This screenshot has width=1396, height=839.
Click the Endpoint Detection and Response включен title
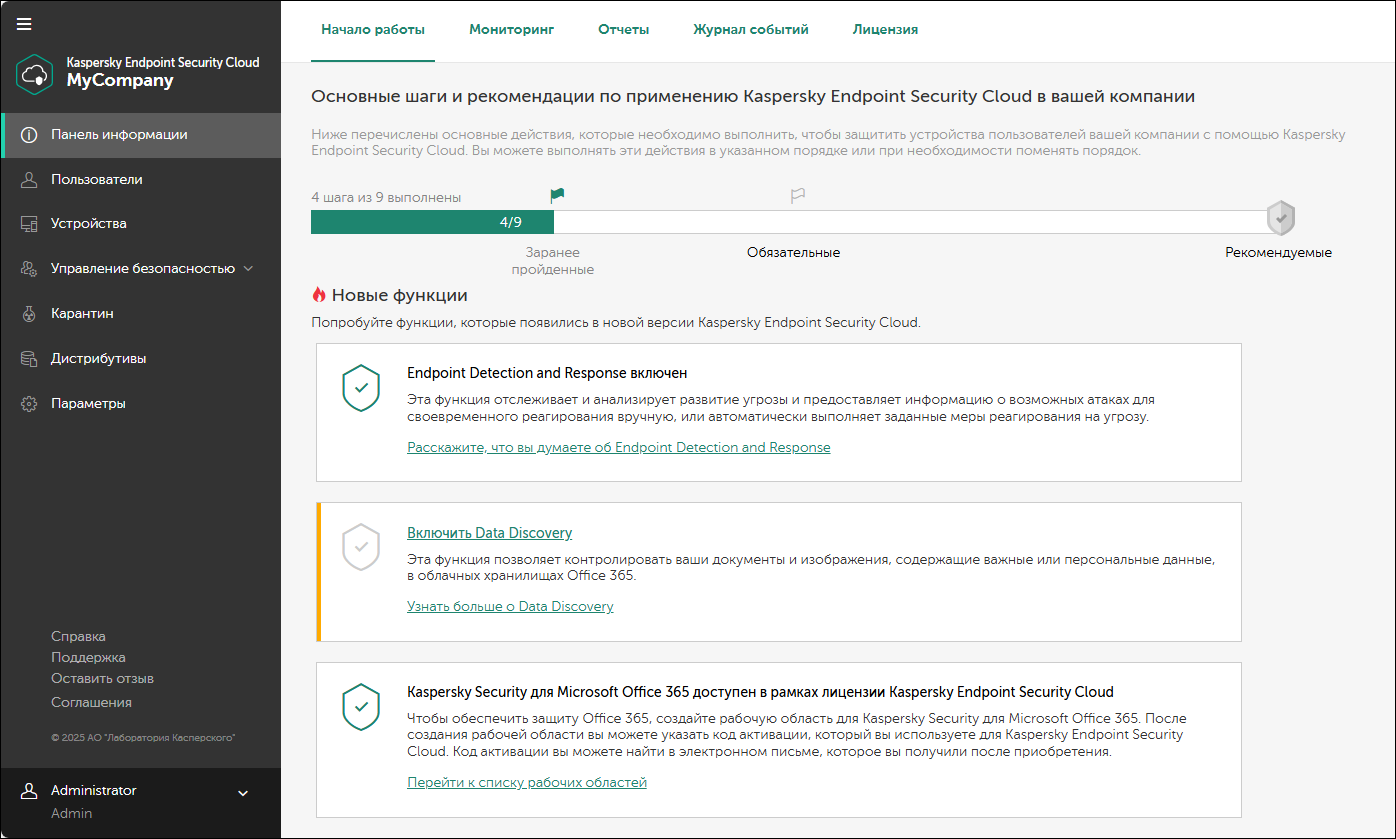(x=547, y=373)
